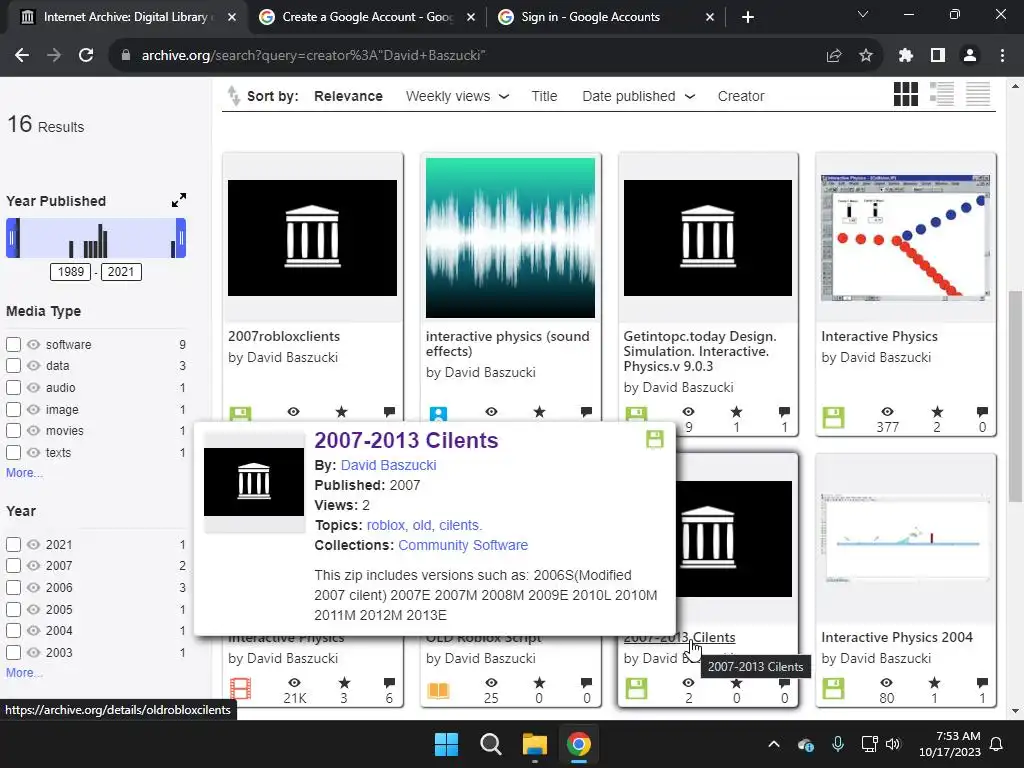Image resolution: width=1024 pixels, height=768 pixels.
Task: Open File Explorer from taskbar
Action: pyautogui.click(x=534, y=744)
